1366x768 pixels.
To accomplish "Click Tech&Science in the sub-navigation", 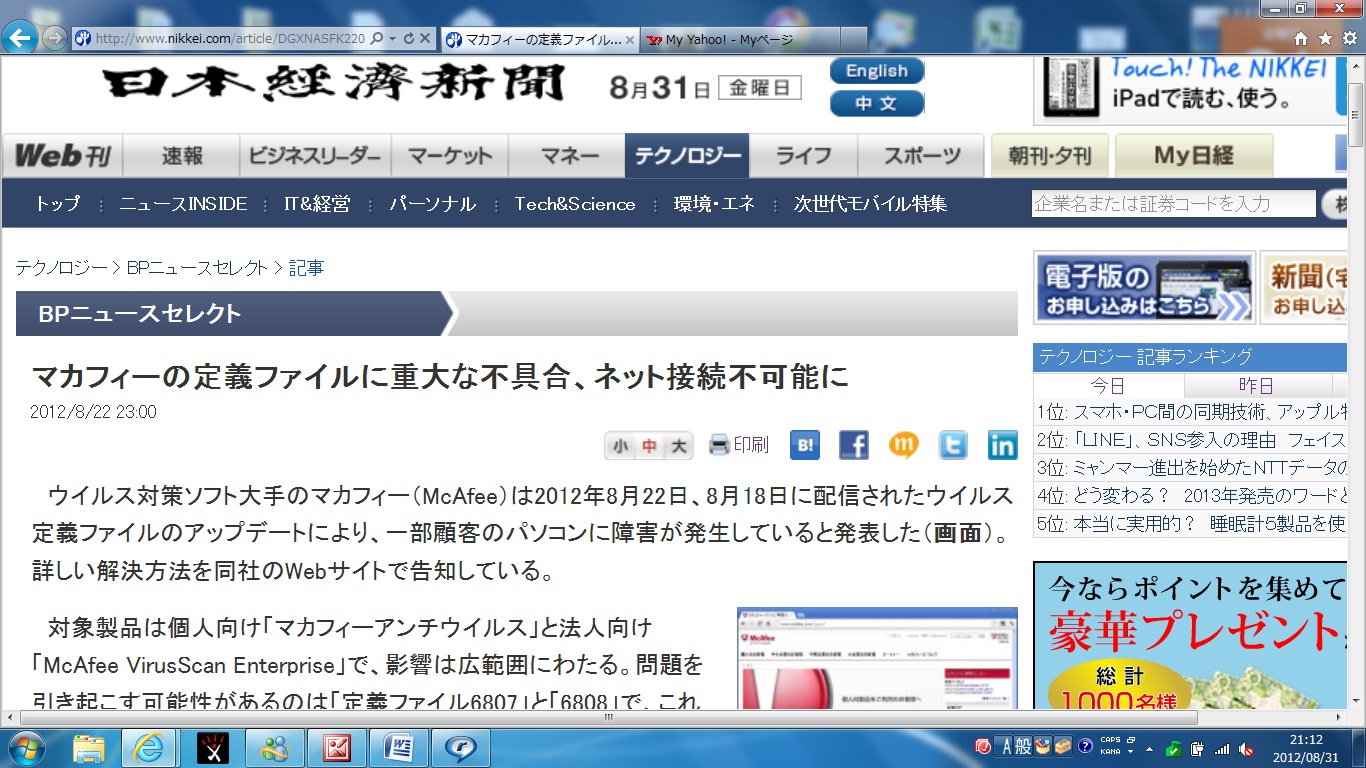I will coord(575,204).
